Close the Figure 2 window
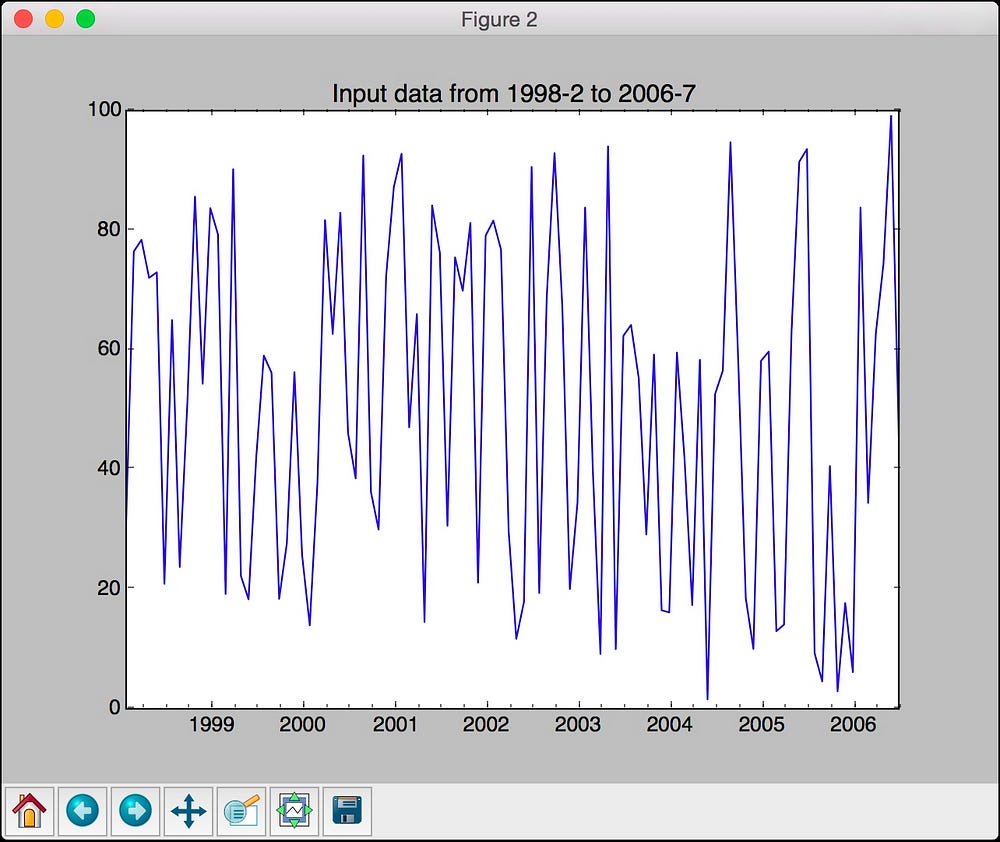This screenshot has width=1000, height=842. coord(24,19)
